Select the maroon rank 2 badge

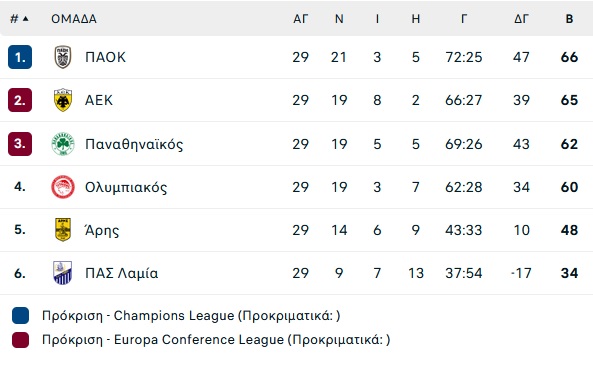click(20, 100)
